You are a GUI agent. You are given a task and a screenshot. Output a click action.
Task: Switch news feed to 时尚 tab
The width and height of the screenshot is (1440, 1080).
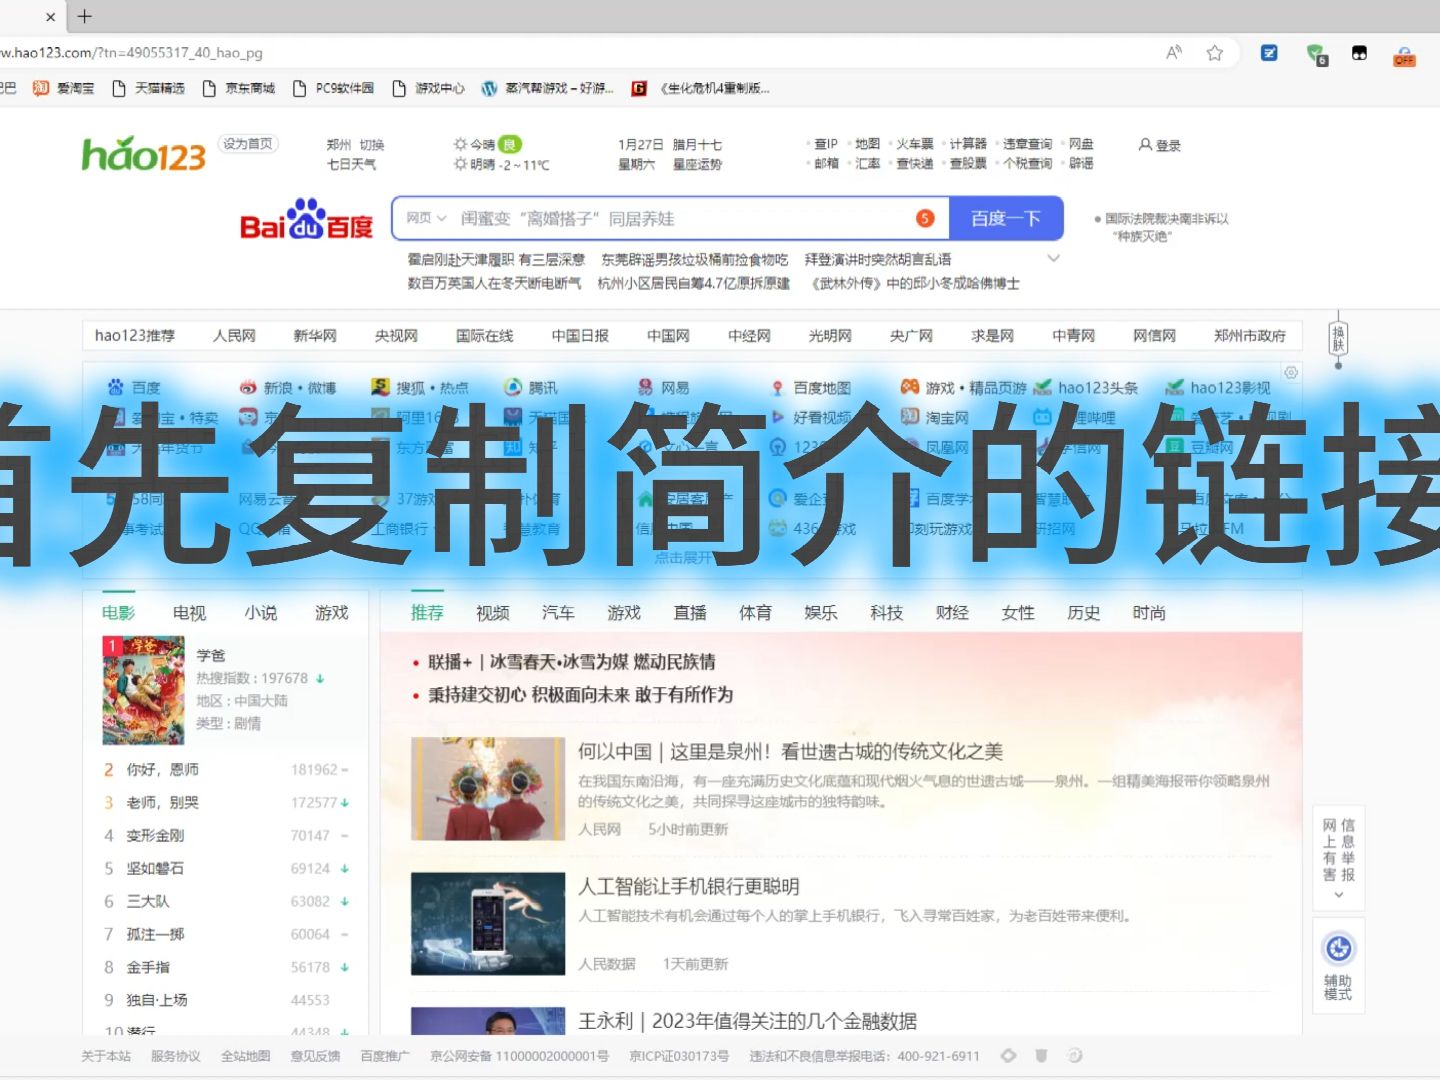point(1149,613)
